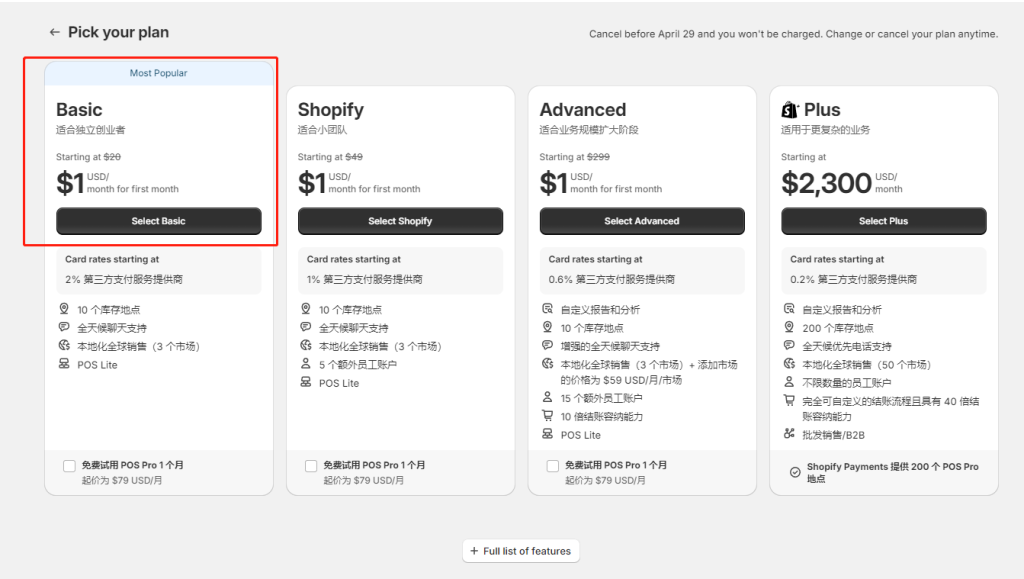
Task: Click the Shopify bag icon beside the Plus title
Action: pos(791,109)
